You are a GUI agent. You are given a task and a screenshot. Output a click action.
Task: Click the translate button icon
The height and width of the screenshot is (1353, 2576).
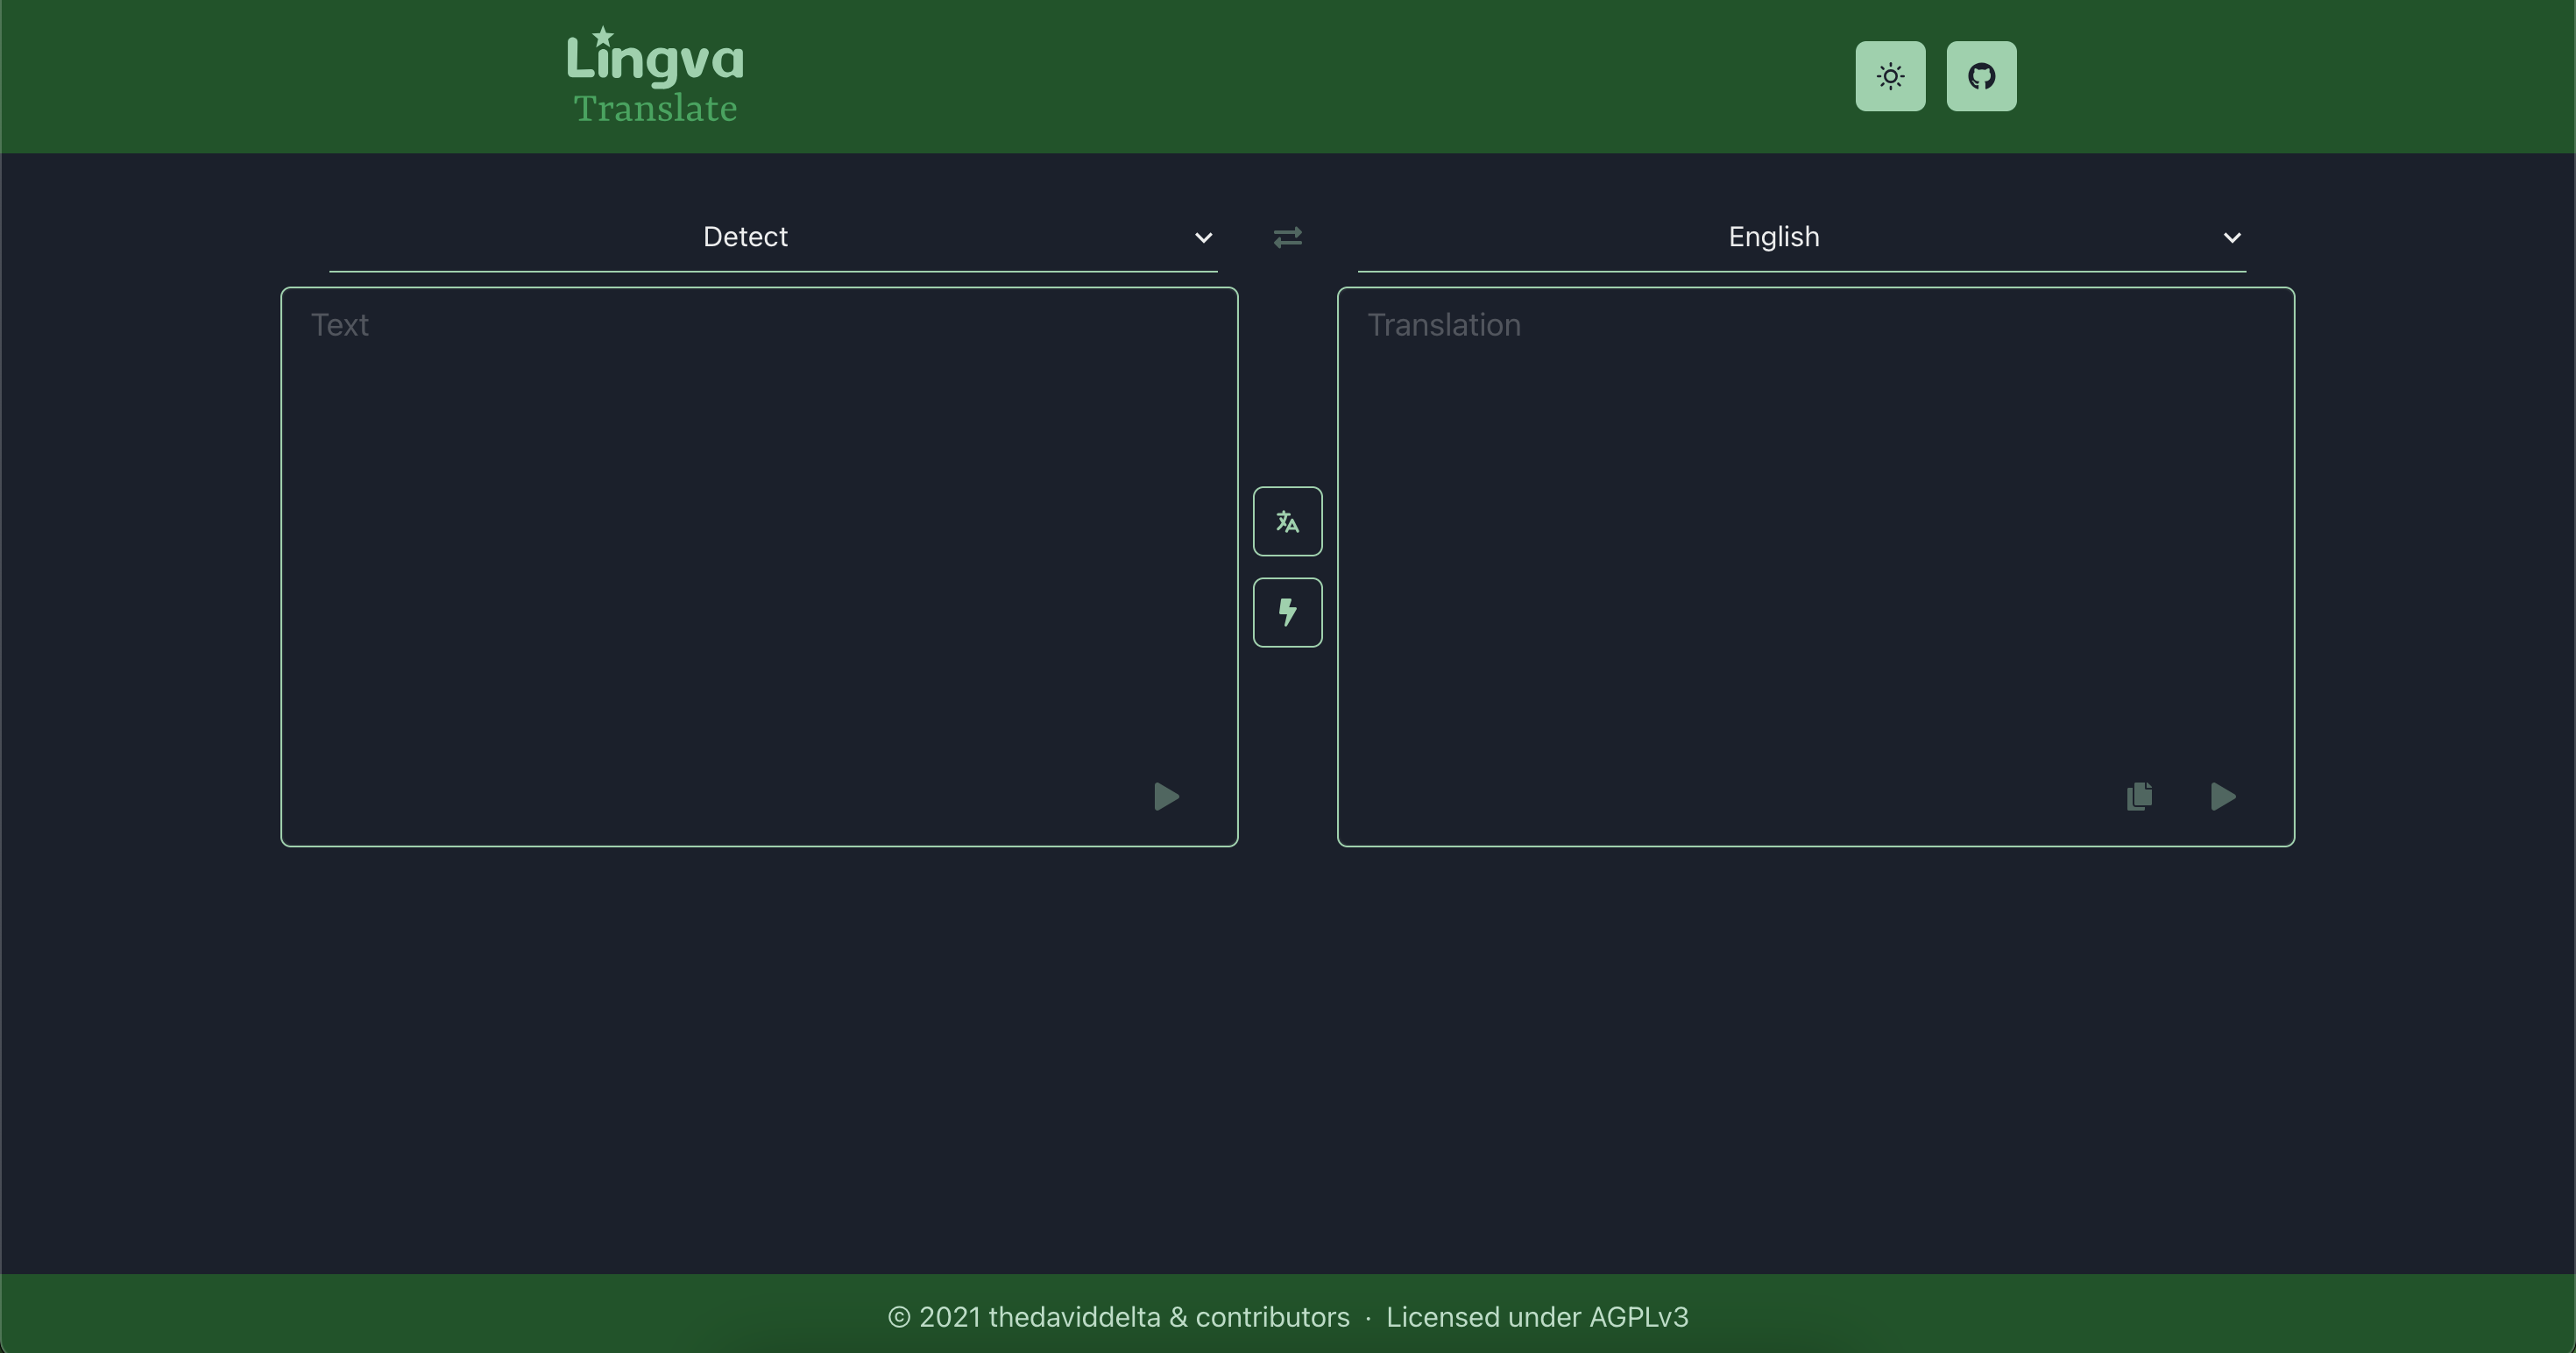1287,521
